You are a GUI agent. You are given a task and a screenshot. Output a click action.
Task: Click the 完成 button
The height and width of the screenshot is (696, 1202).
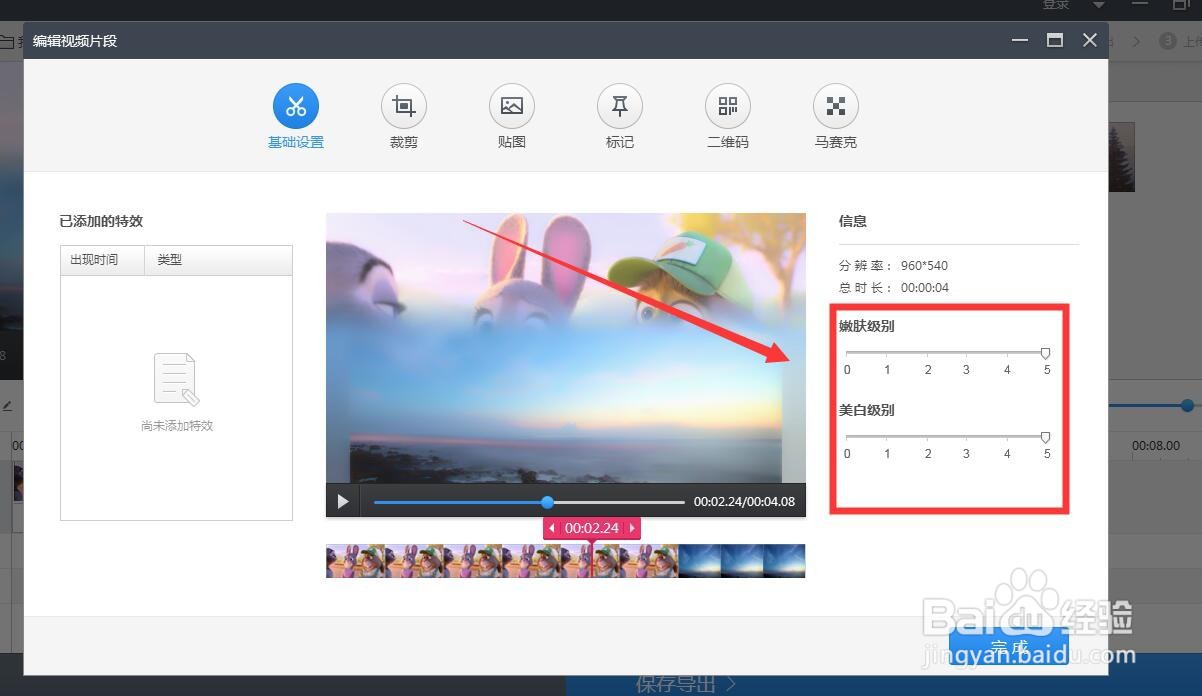pos(1010,648)
